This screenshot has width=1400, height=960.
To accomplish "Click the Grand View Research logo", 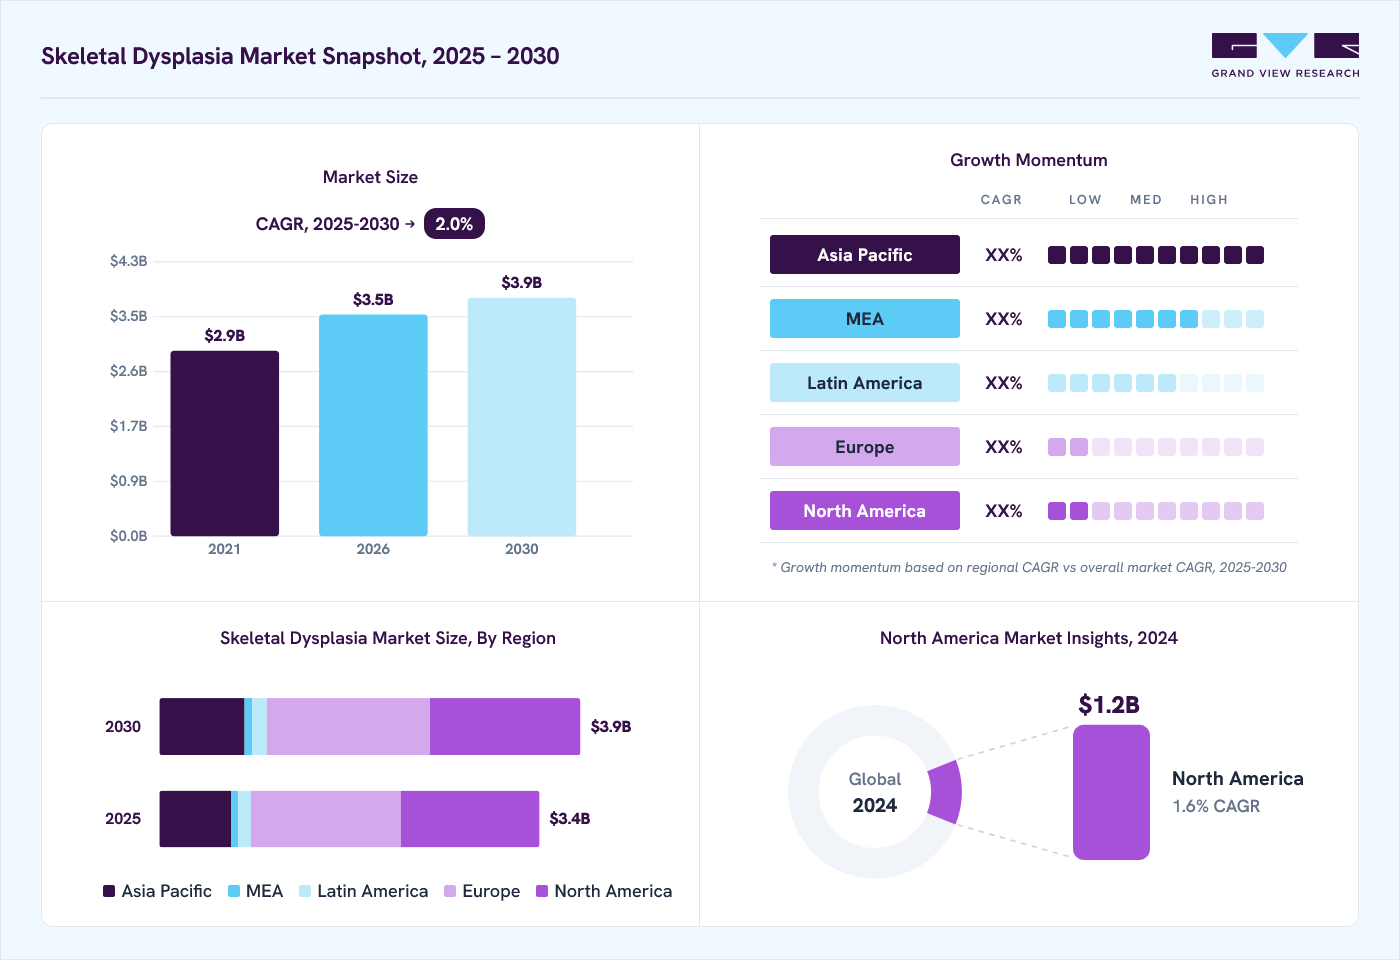I will [x=1285, y=56].
